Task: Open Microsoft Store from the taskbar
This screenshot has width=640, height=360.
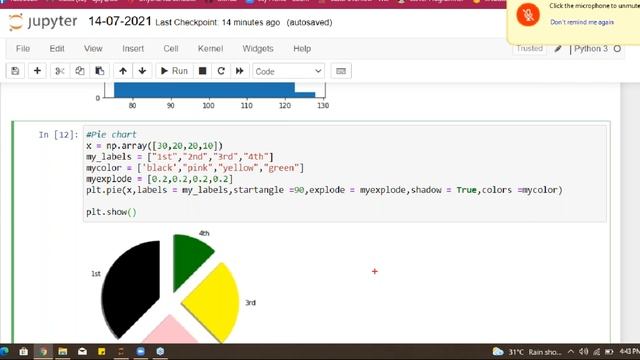Action: 23,351
